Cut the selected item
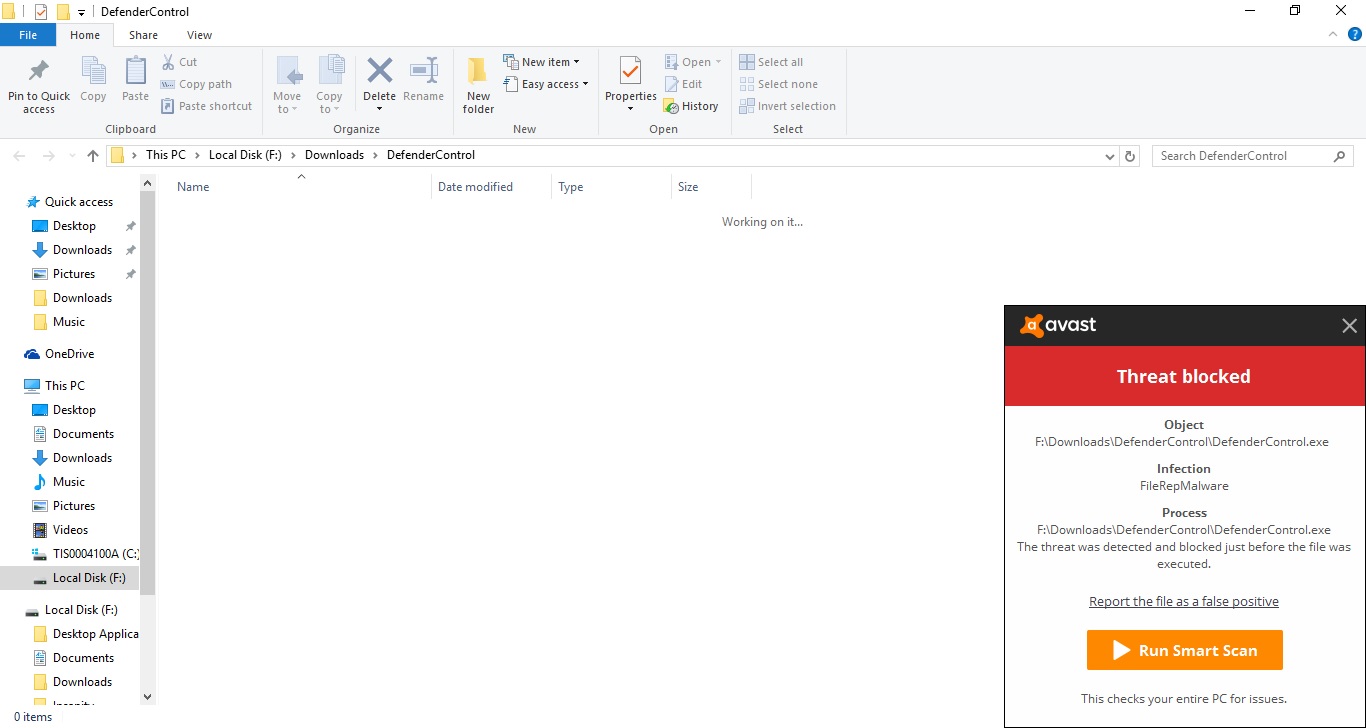This screenshot has height=728, width=1366. point(179,62)
